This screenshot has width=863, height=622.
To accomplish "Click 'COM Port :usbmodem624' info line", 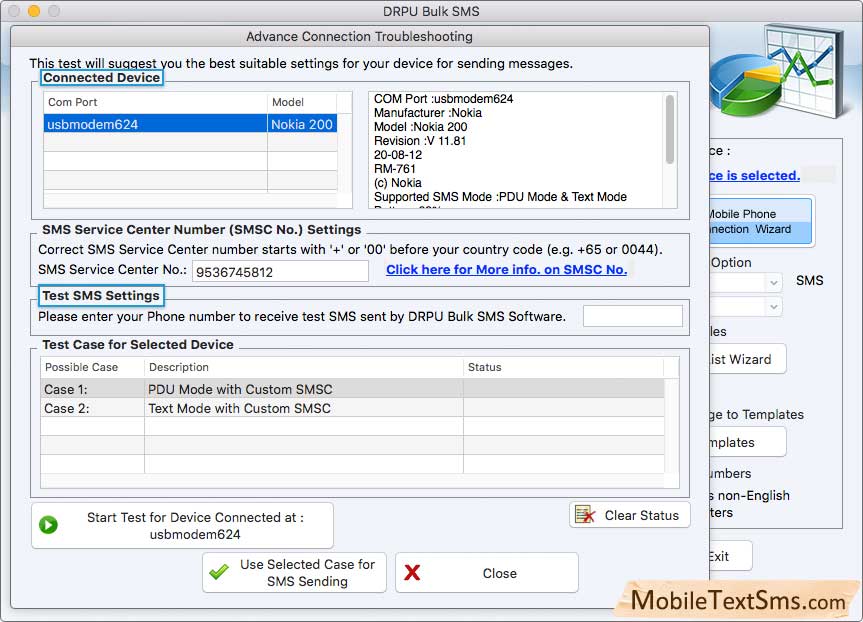I will (x=444, y=99).
